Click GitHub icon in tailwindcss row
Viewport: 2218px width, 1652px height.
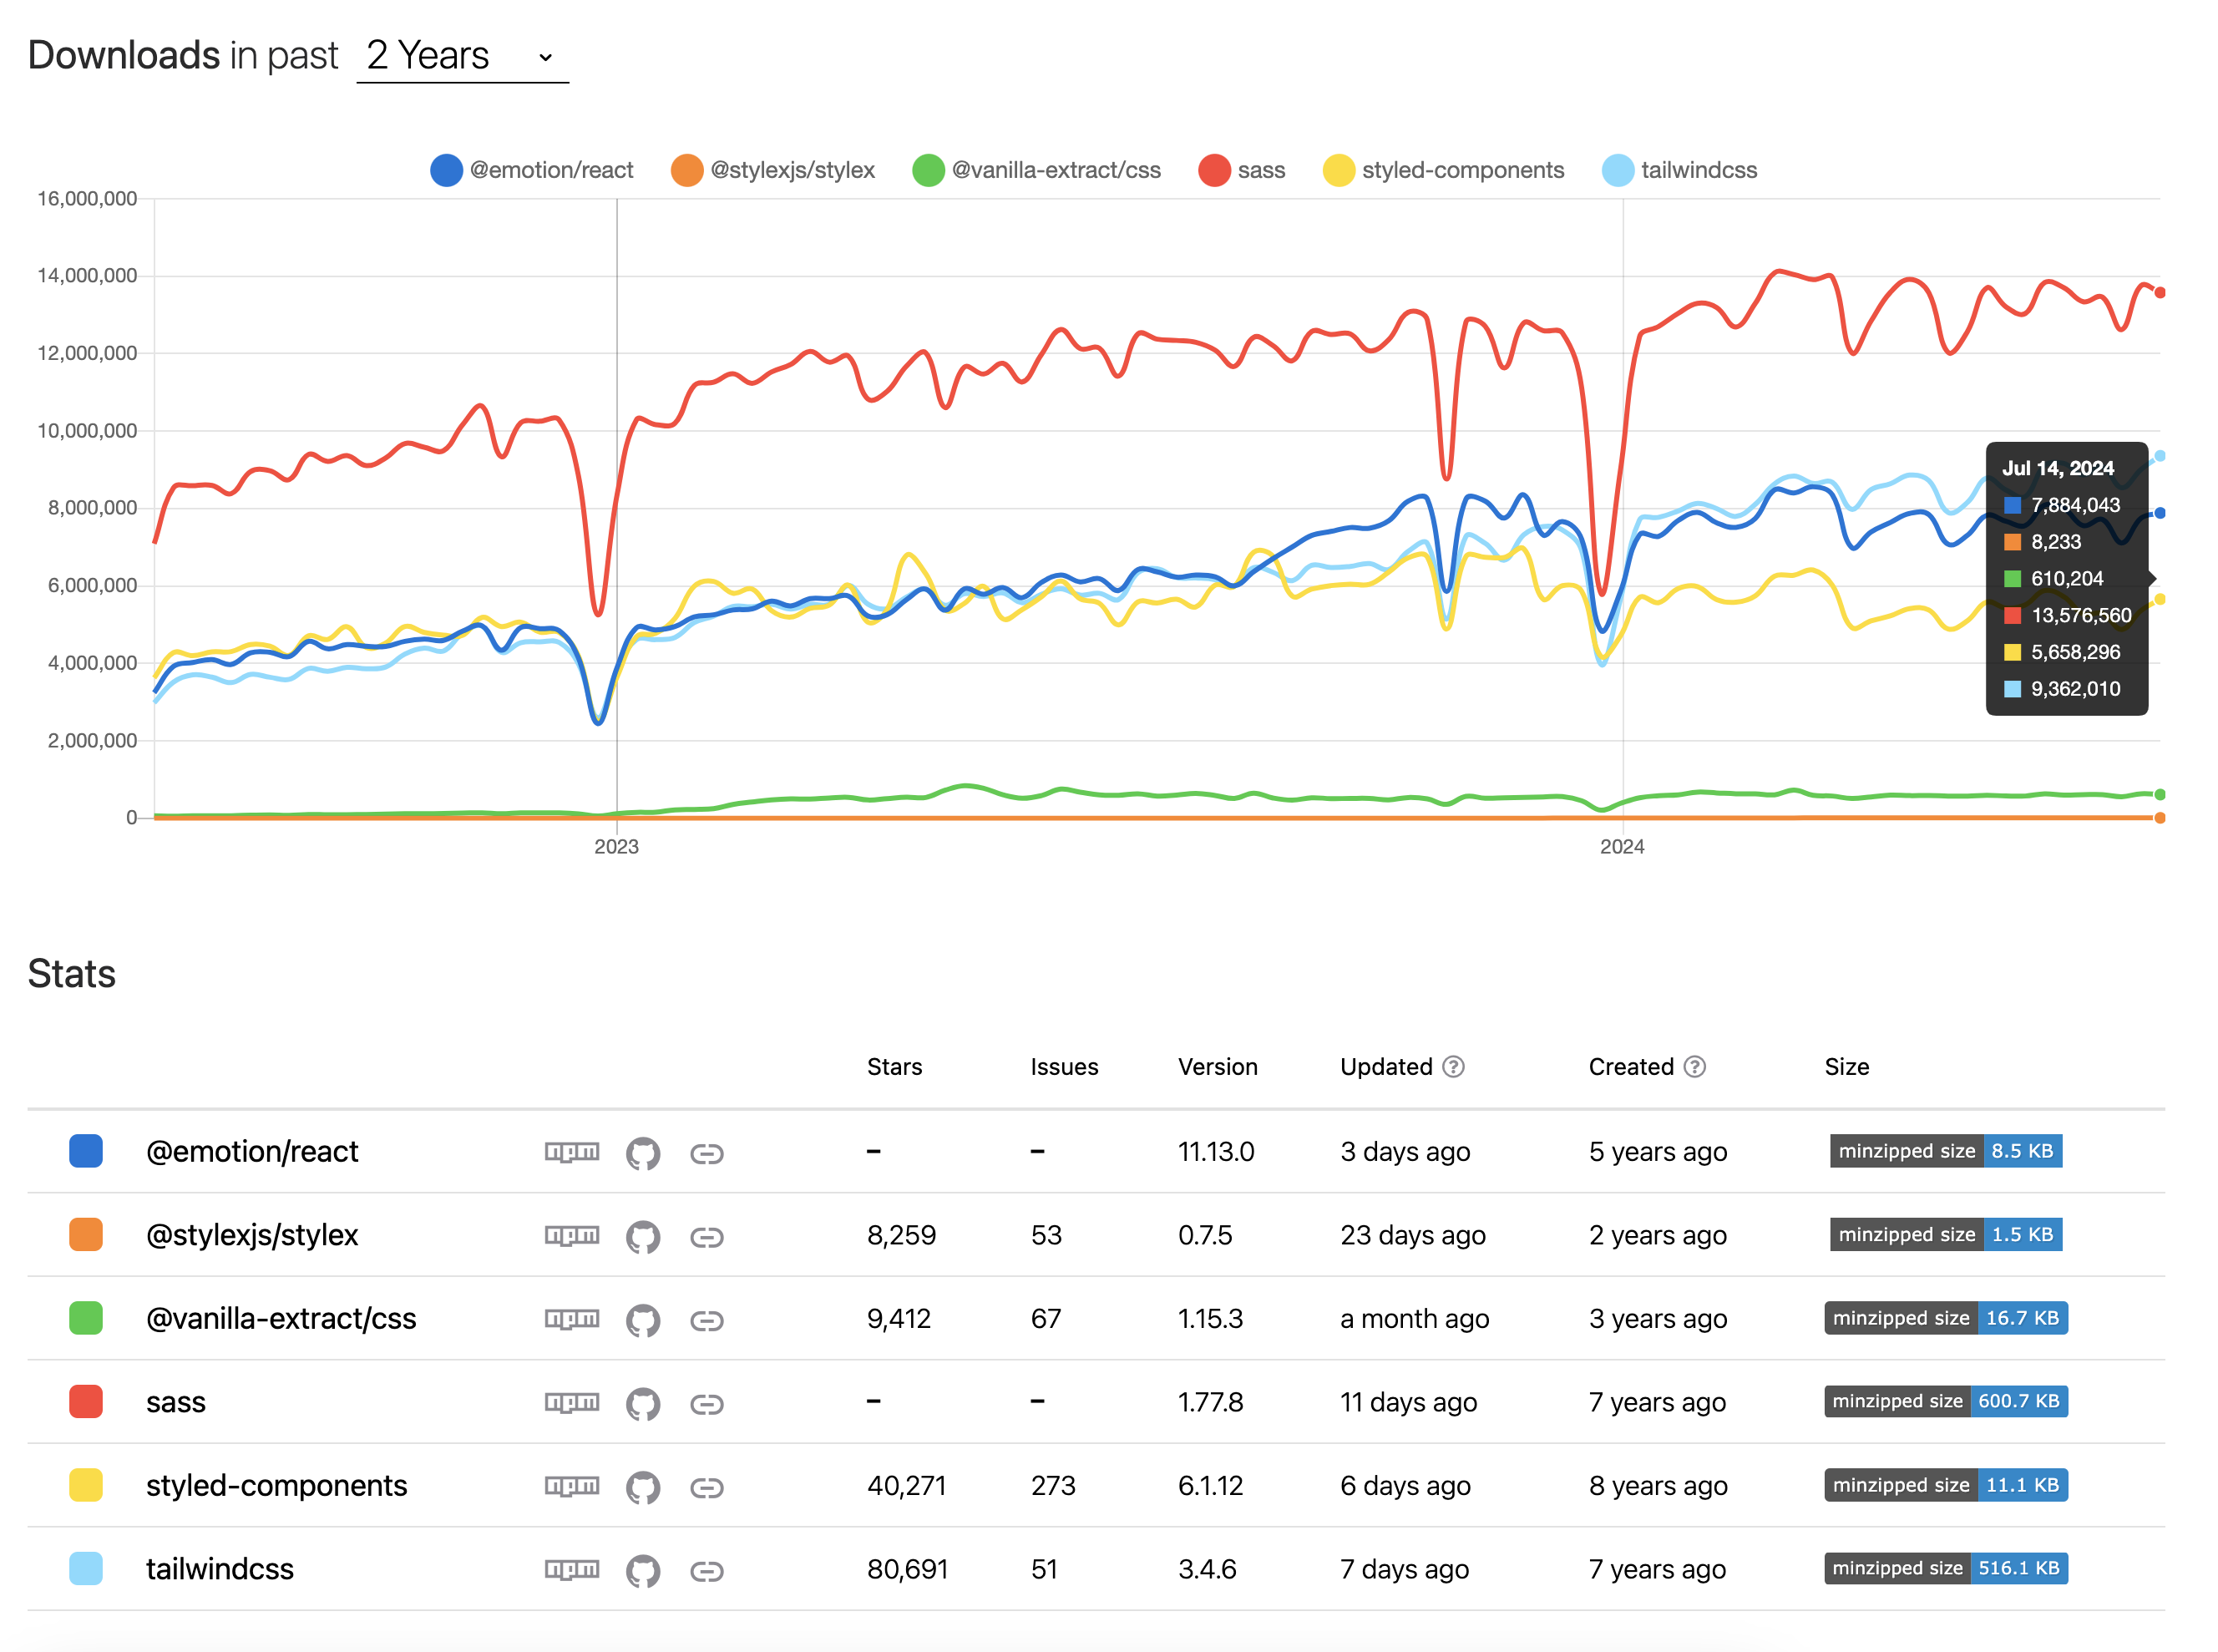point(642,1571)
